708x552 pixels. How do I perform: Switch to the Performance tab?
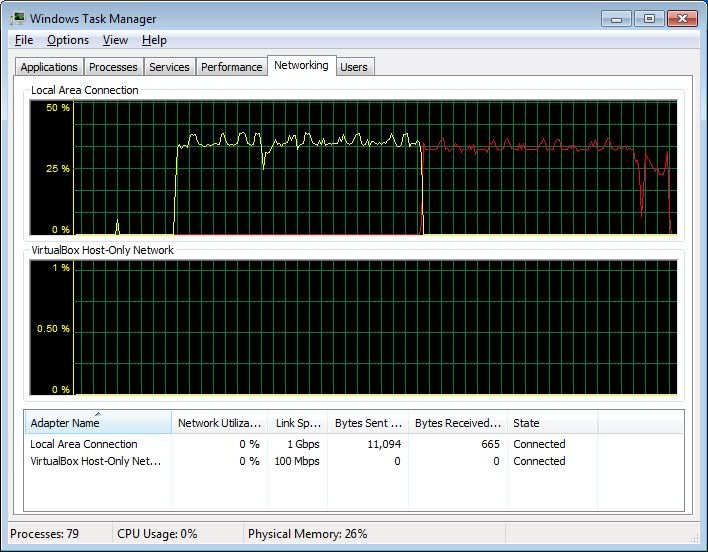point(232,67)
